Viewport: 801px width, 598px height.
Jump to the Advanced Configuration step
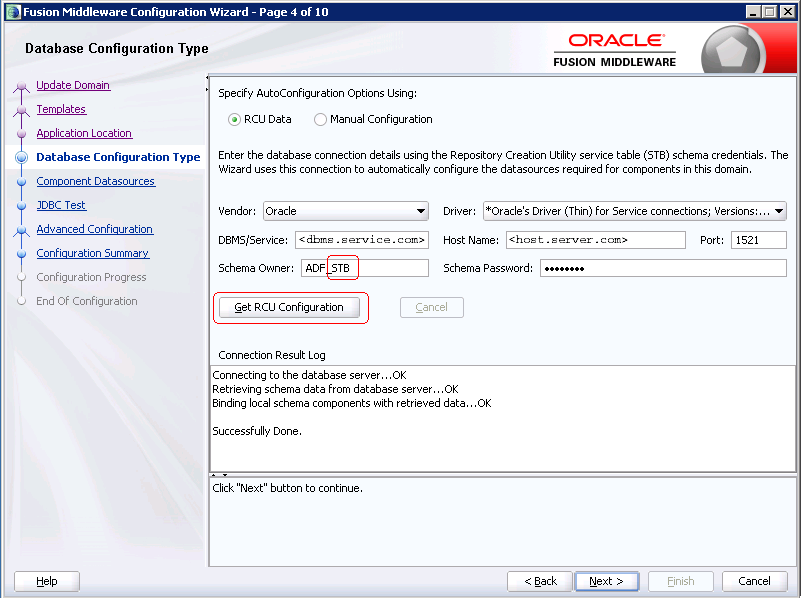[95, 229]
